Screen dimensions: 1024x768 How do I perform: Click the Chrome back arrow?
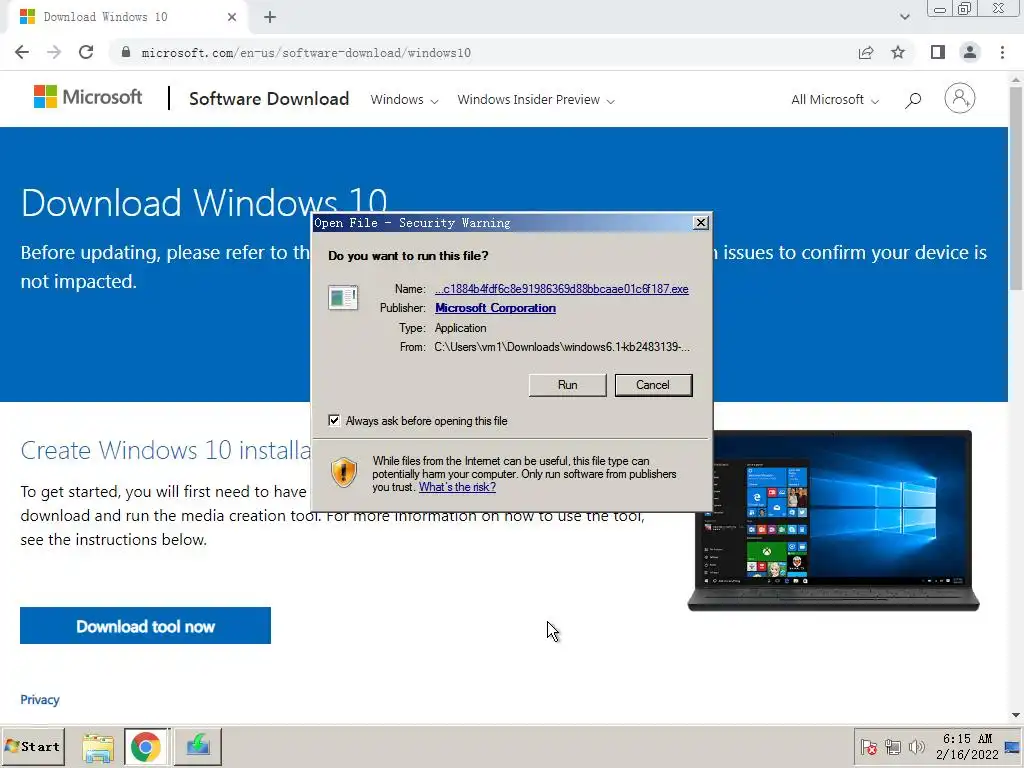[22, 52]
